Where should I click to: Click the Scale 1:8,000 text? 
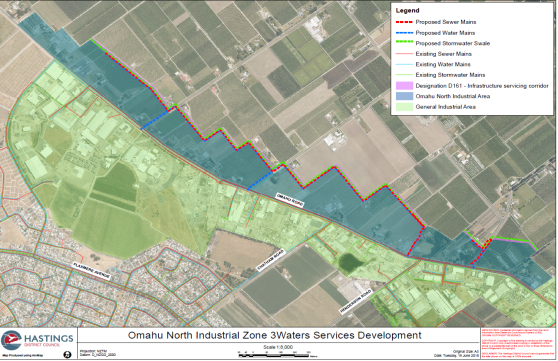(x=278, y=347)
